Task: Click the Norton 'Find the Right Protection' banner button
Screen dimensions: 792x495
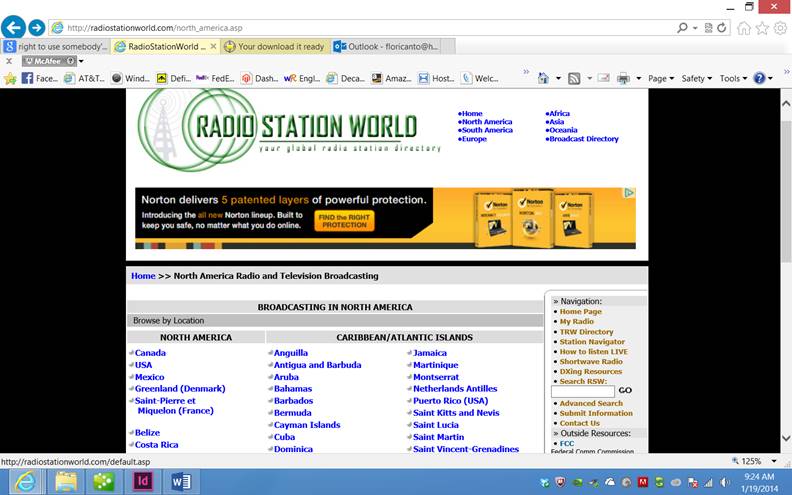Action: pyautogui.click(x=344, y=220)
